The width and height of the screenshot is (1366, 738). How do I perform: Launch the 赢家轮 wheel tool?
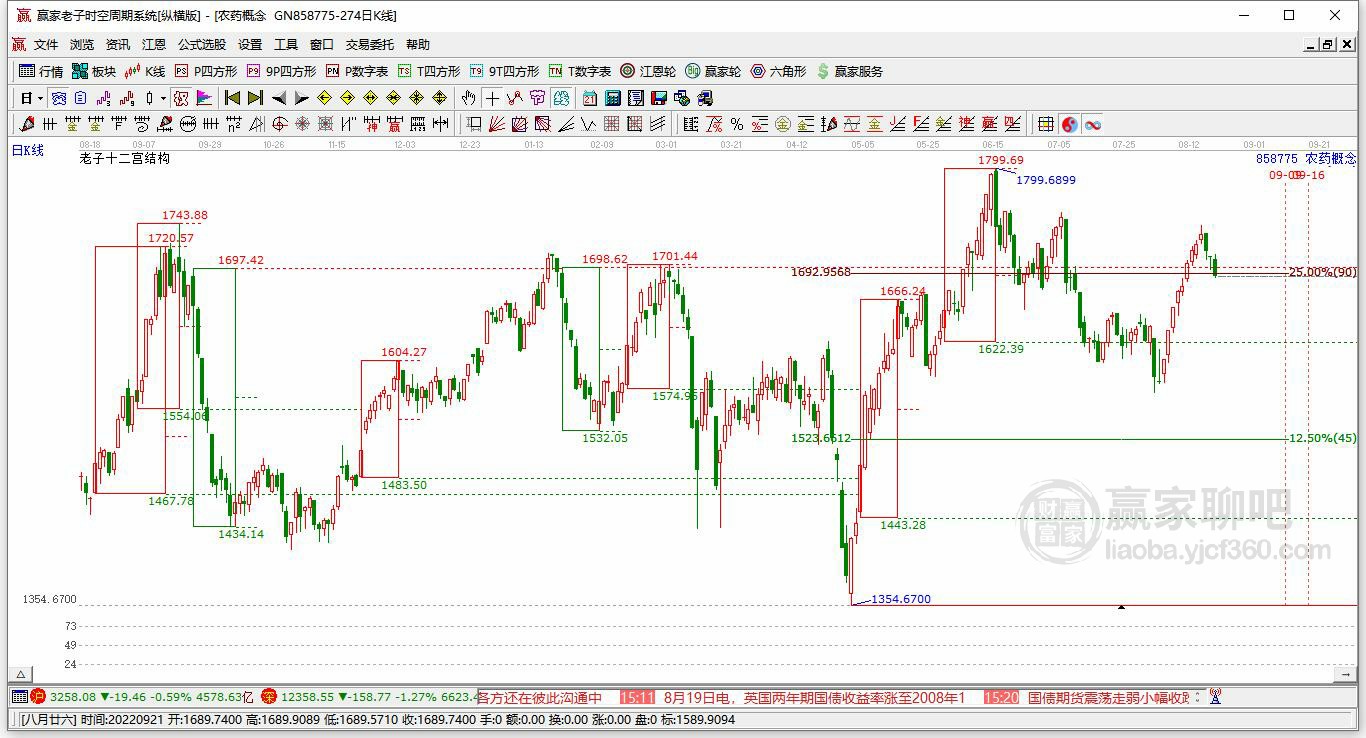[713, 71]
